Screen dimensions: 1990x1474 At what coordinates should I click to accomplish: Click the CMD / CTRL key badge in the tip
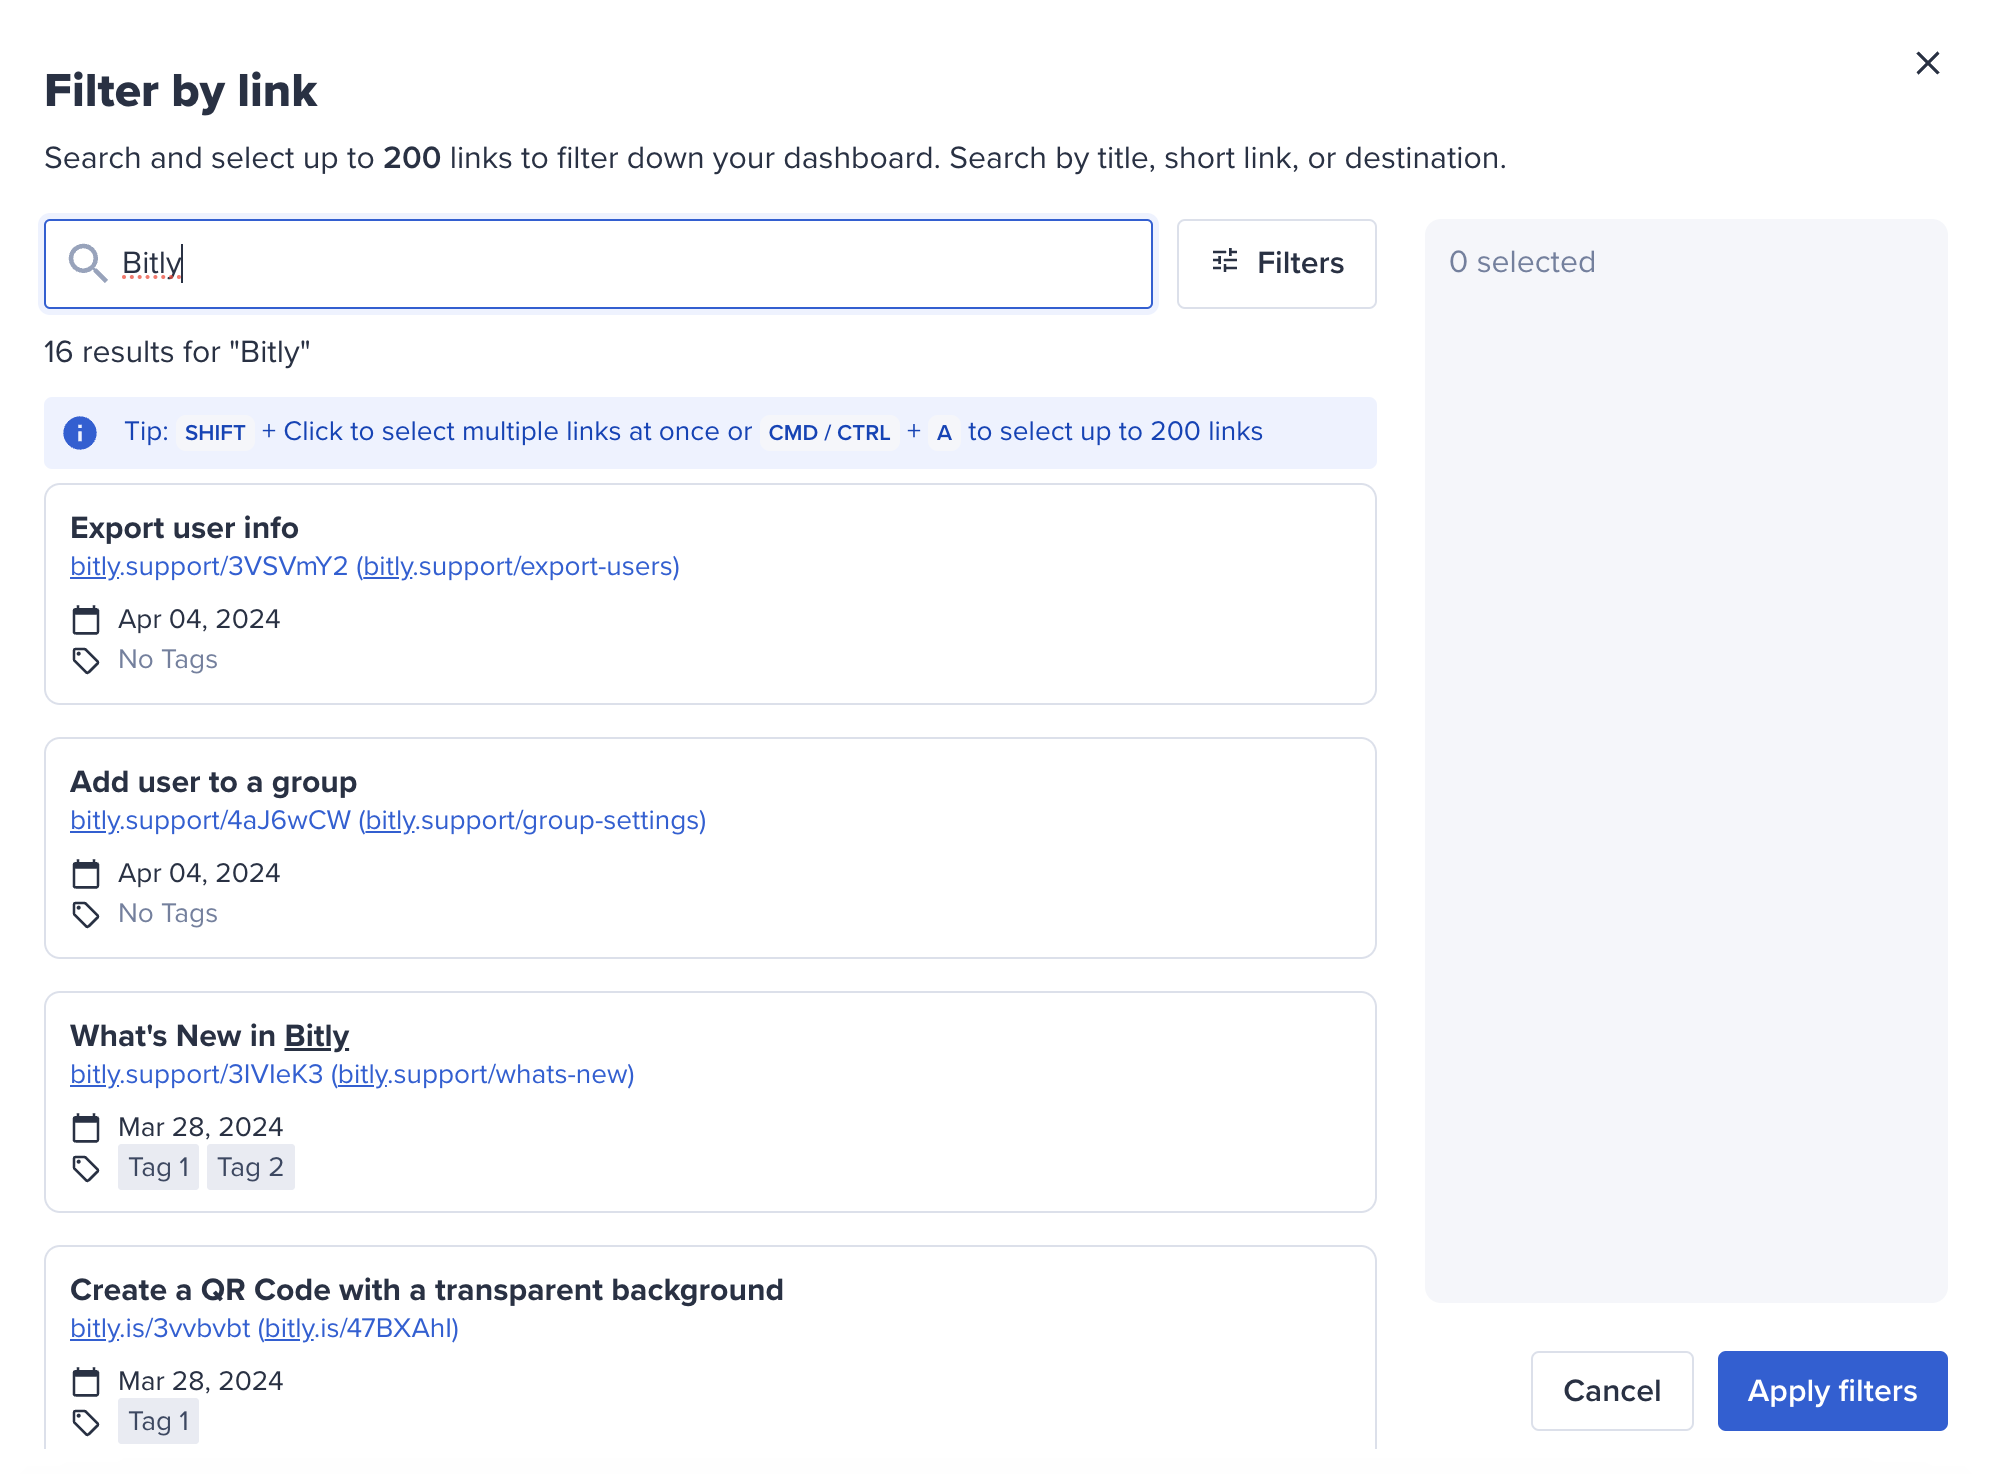click(x=829, y=433)
